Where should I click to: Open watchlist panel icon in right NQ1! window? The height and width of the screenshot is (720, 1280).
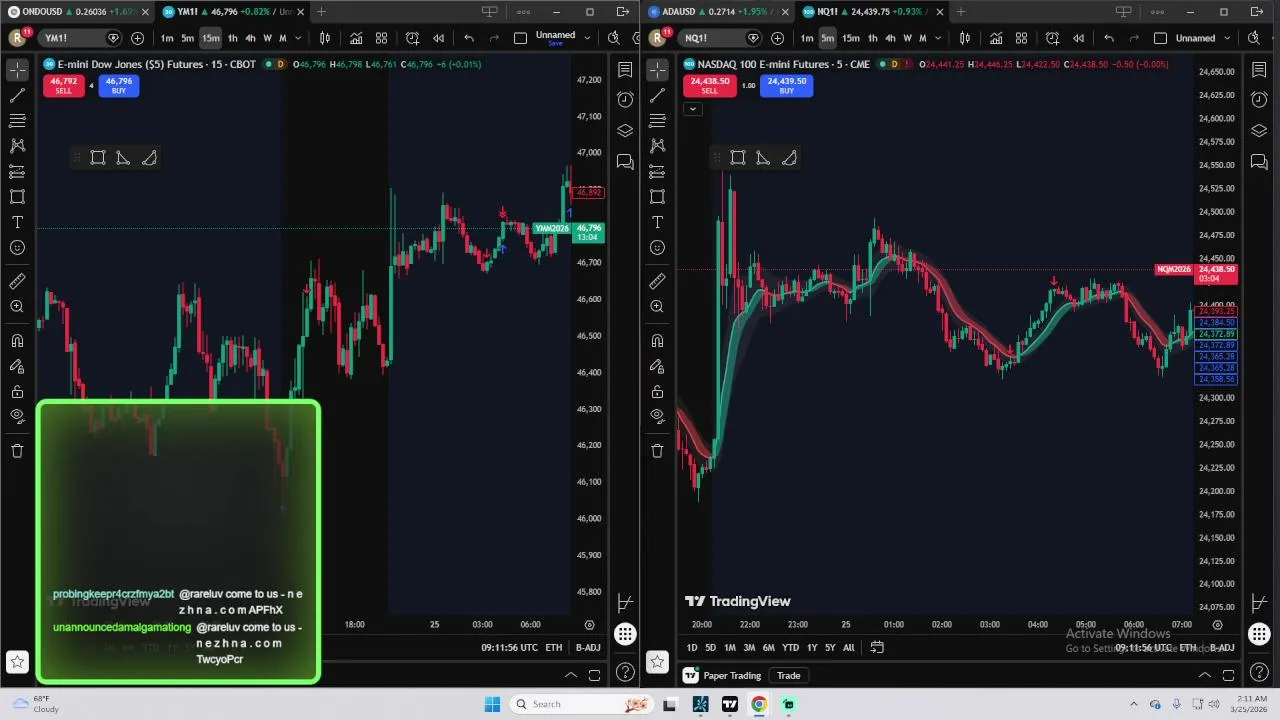1259,70
